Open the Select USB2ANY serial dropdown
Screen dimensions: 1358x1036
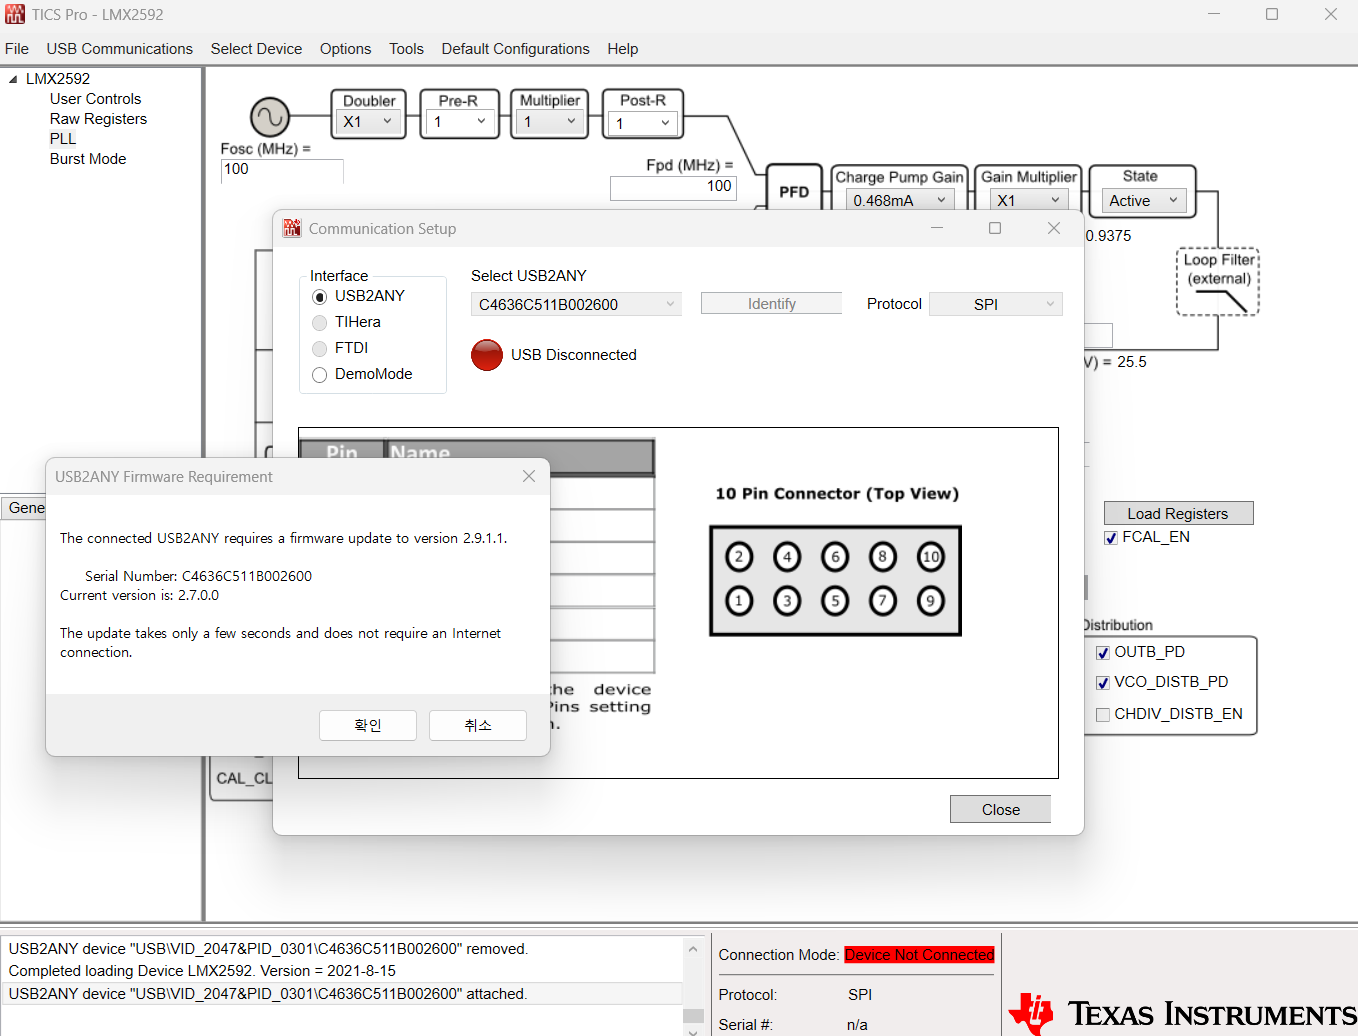coord(576,304)
